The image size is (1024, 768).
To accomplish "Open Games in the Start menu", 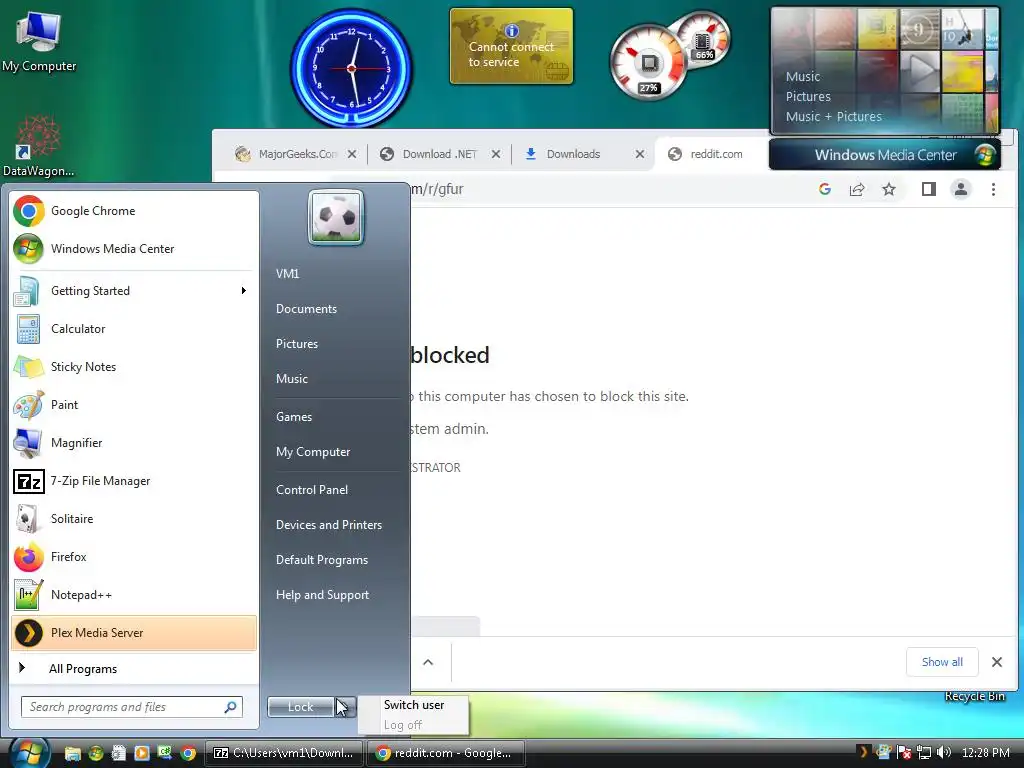I will click(294, 417).
